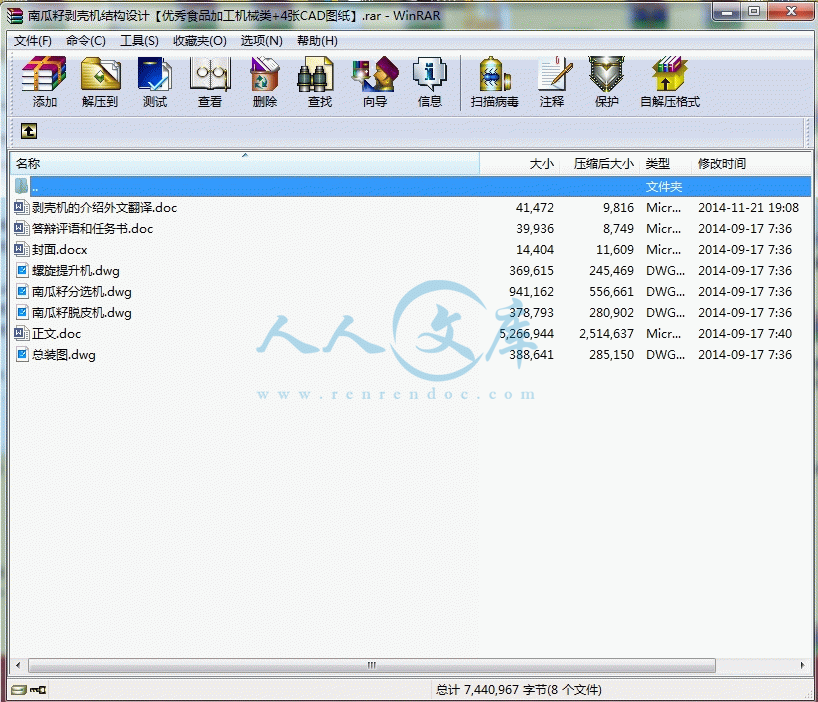The image size is (818, 702).
Task: Select the icon of 正文.doc
Action: coord(21,333)
